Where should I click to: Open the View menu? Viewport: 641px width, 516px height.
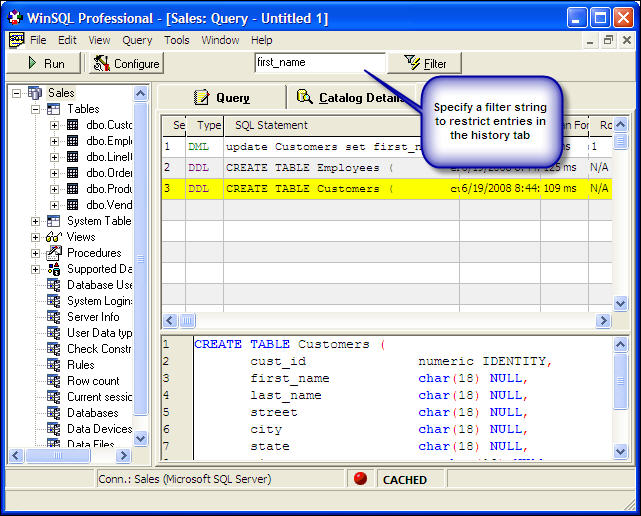(99, 40)
